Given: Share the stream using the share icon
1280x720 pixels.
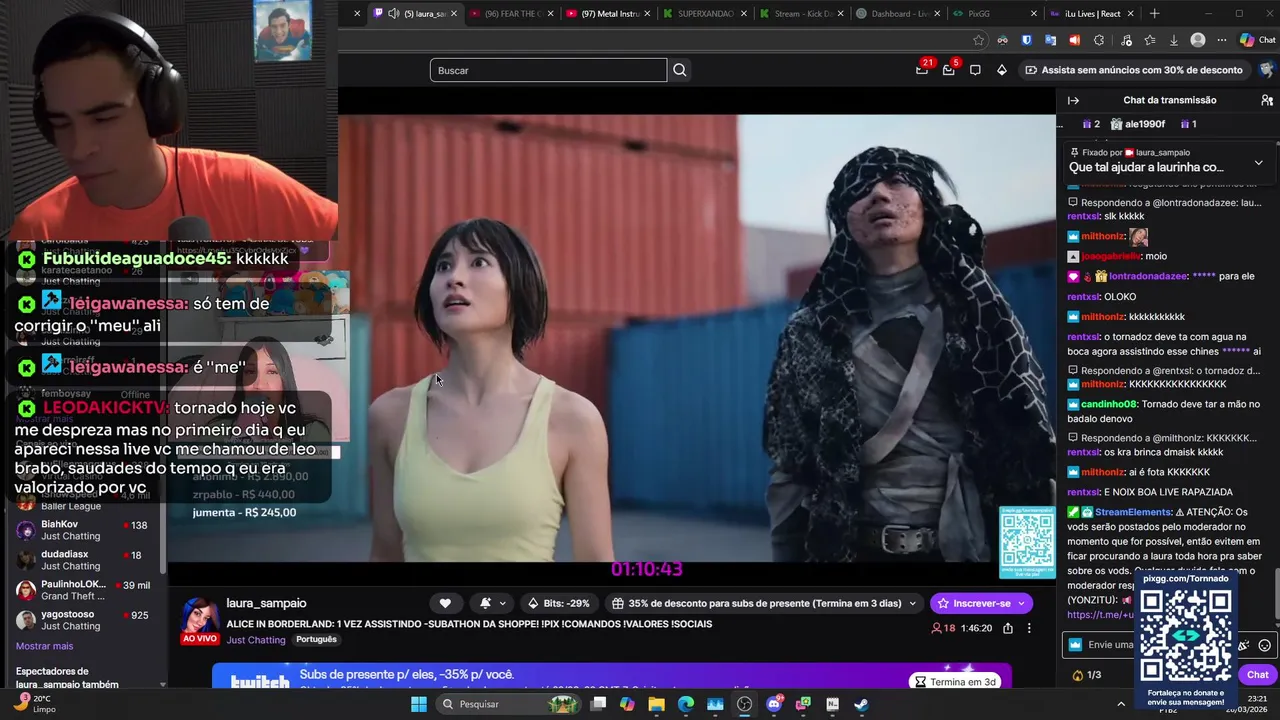Looking at the screenshot, I should click(x=1008, y=628).
